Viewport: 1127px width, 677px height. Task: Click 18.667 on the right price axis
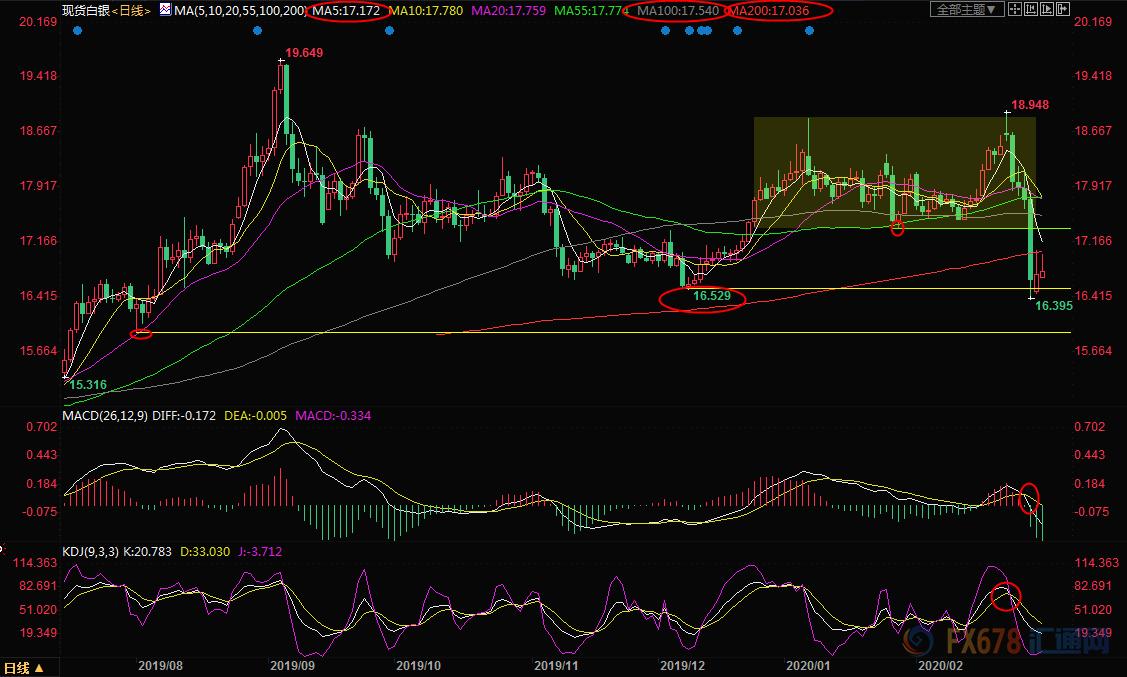tap(1092, 130)
